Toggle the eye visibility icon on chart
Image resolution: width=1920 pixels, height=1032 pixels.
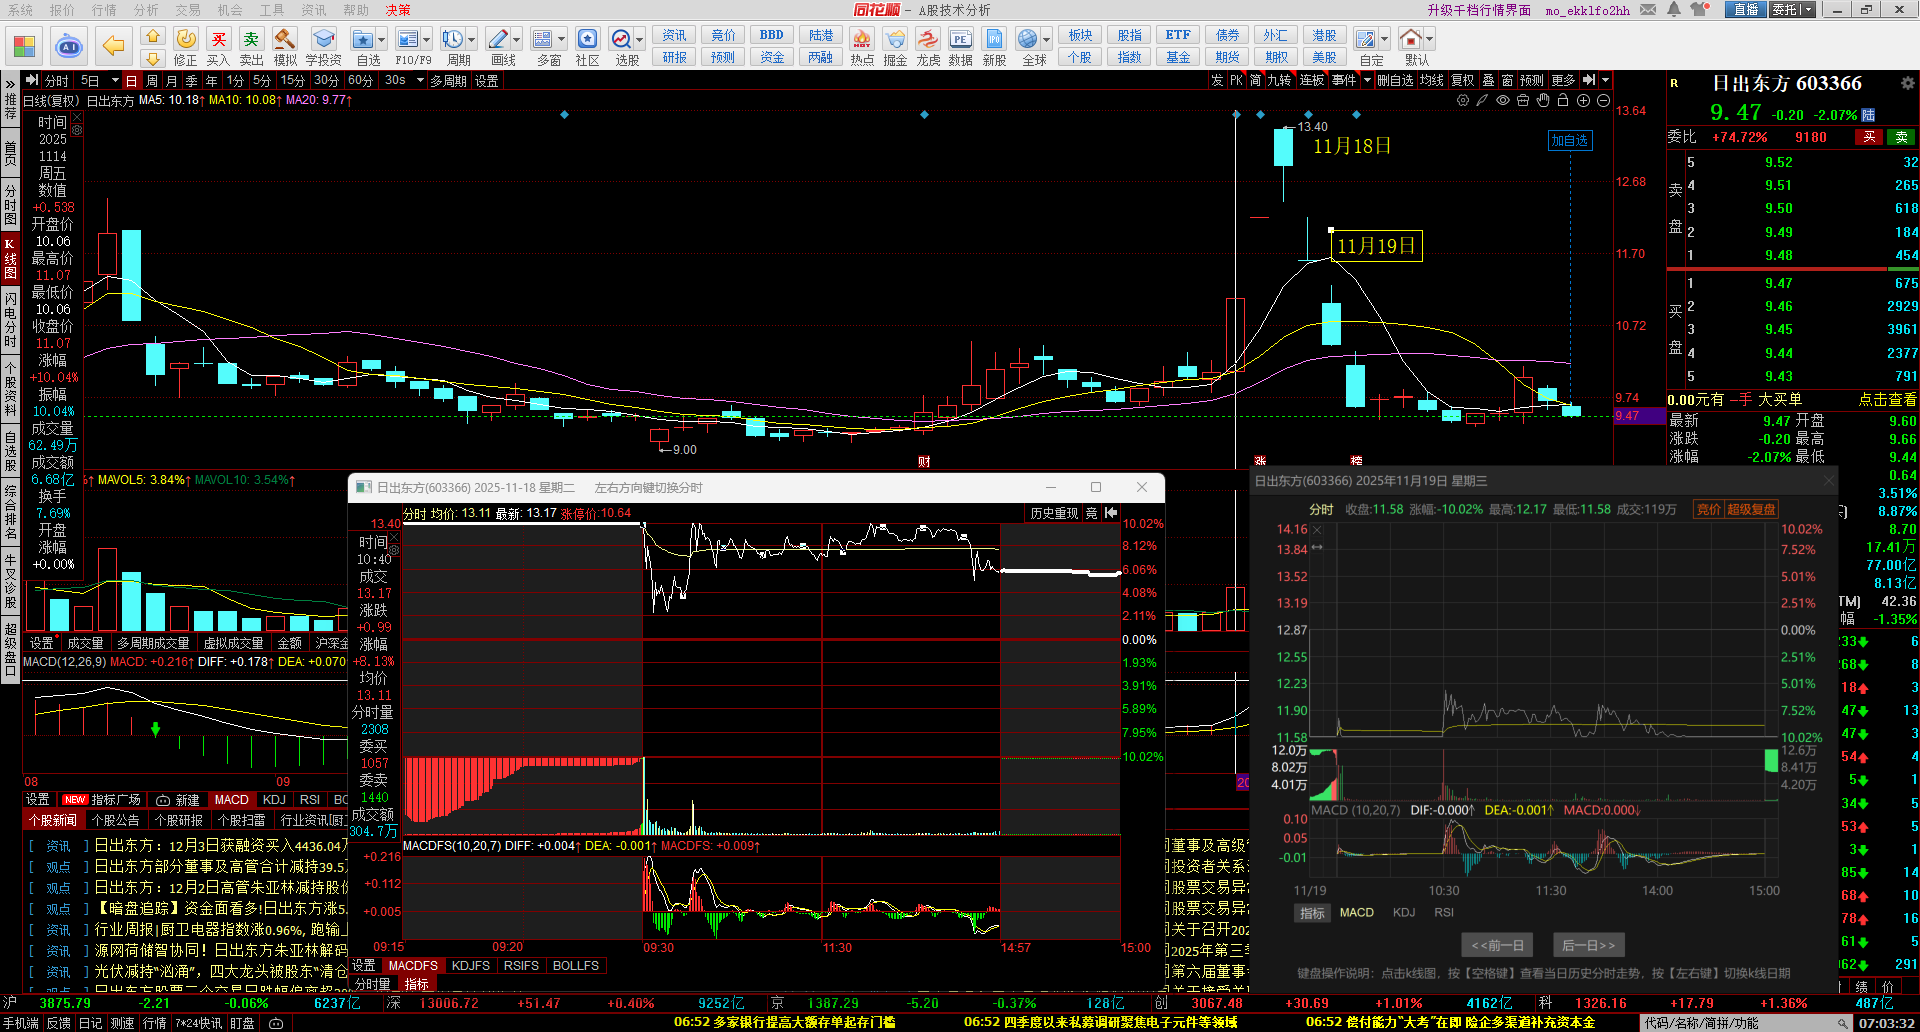[1503, 100]
